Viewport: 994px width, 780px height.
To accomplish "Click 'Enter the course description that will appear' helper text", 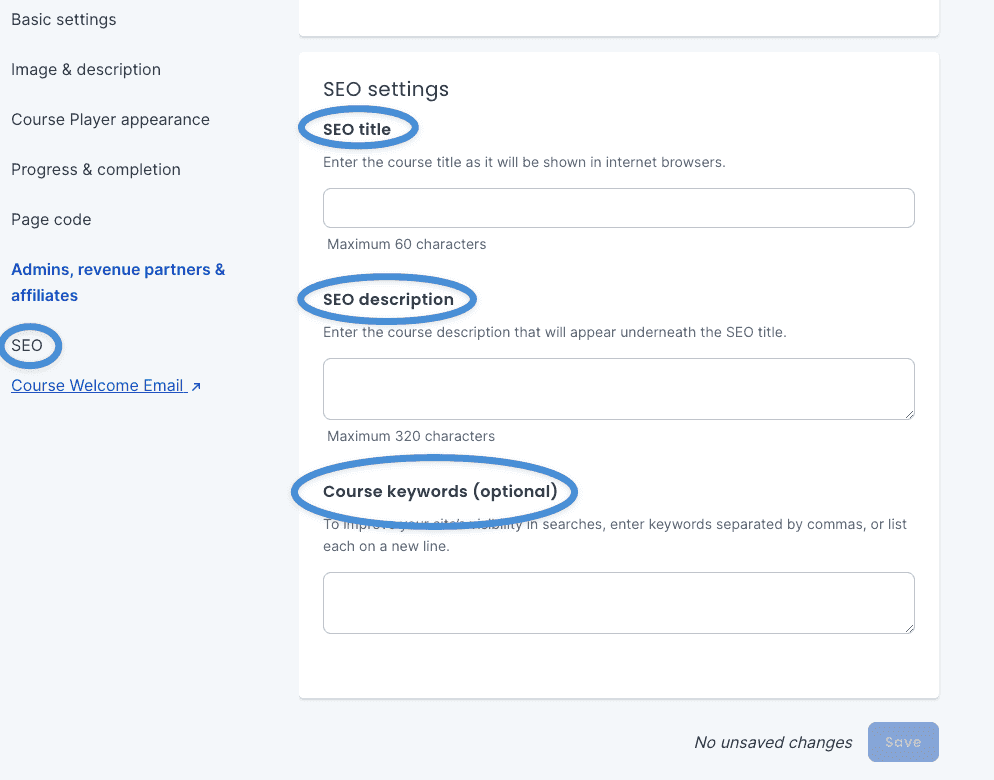I will pos(554,332).
